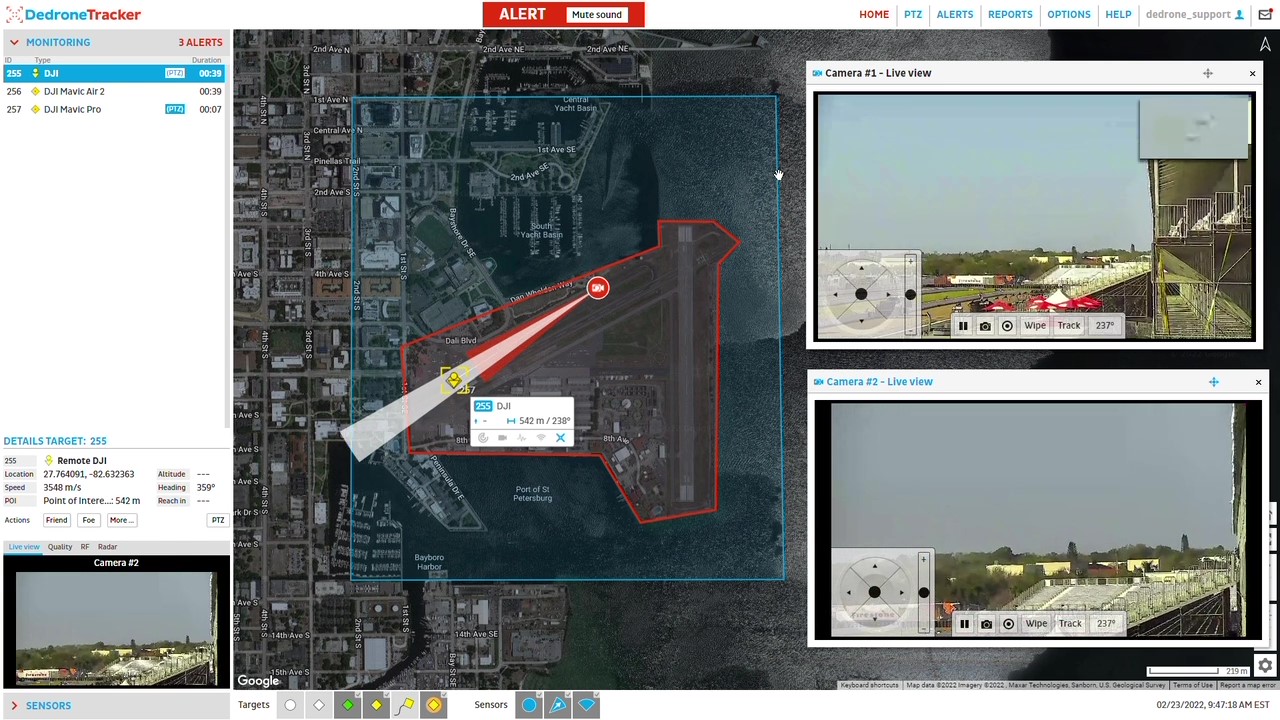Image resolution: width=1280 pixels, height=720 pixels.
Task: Start recording on Camera #1
Action: pos(1007,325)
